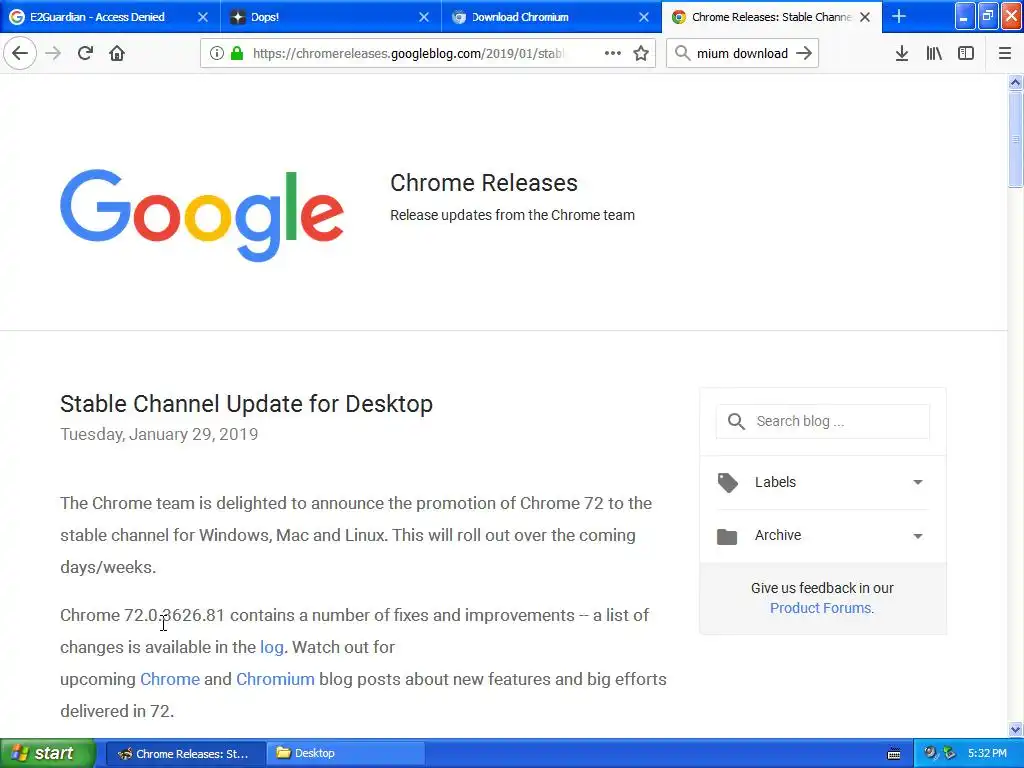
Task: Close the Download Chromium tab
Action: coord(644,17)
